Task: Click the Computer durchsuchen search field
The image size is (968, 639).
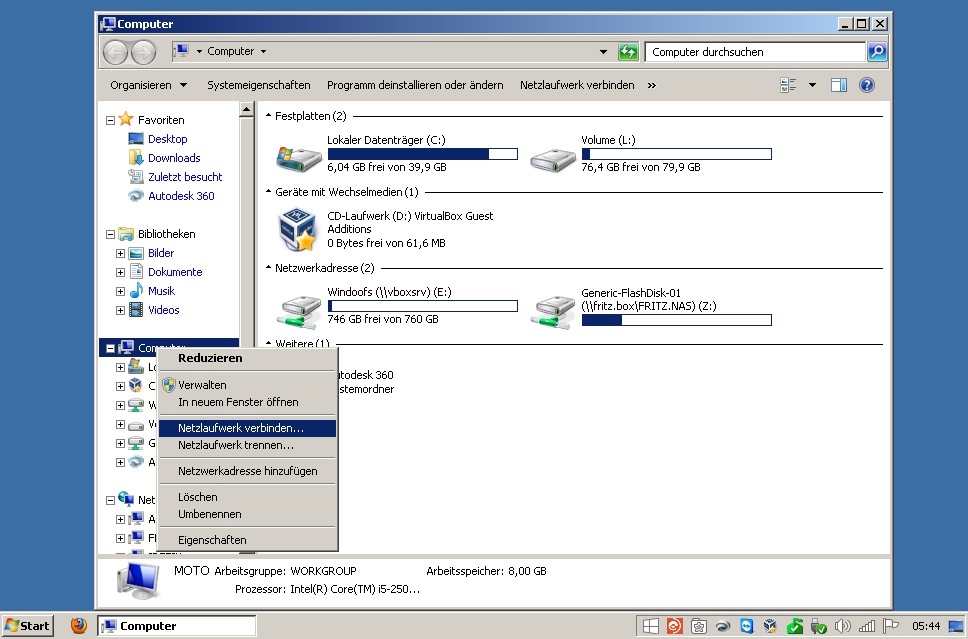Action: point(754,51)
